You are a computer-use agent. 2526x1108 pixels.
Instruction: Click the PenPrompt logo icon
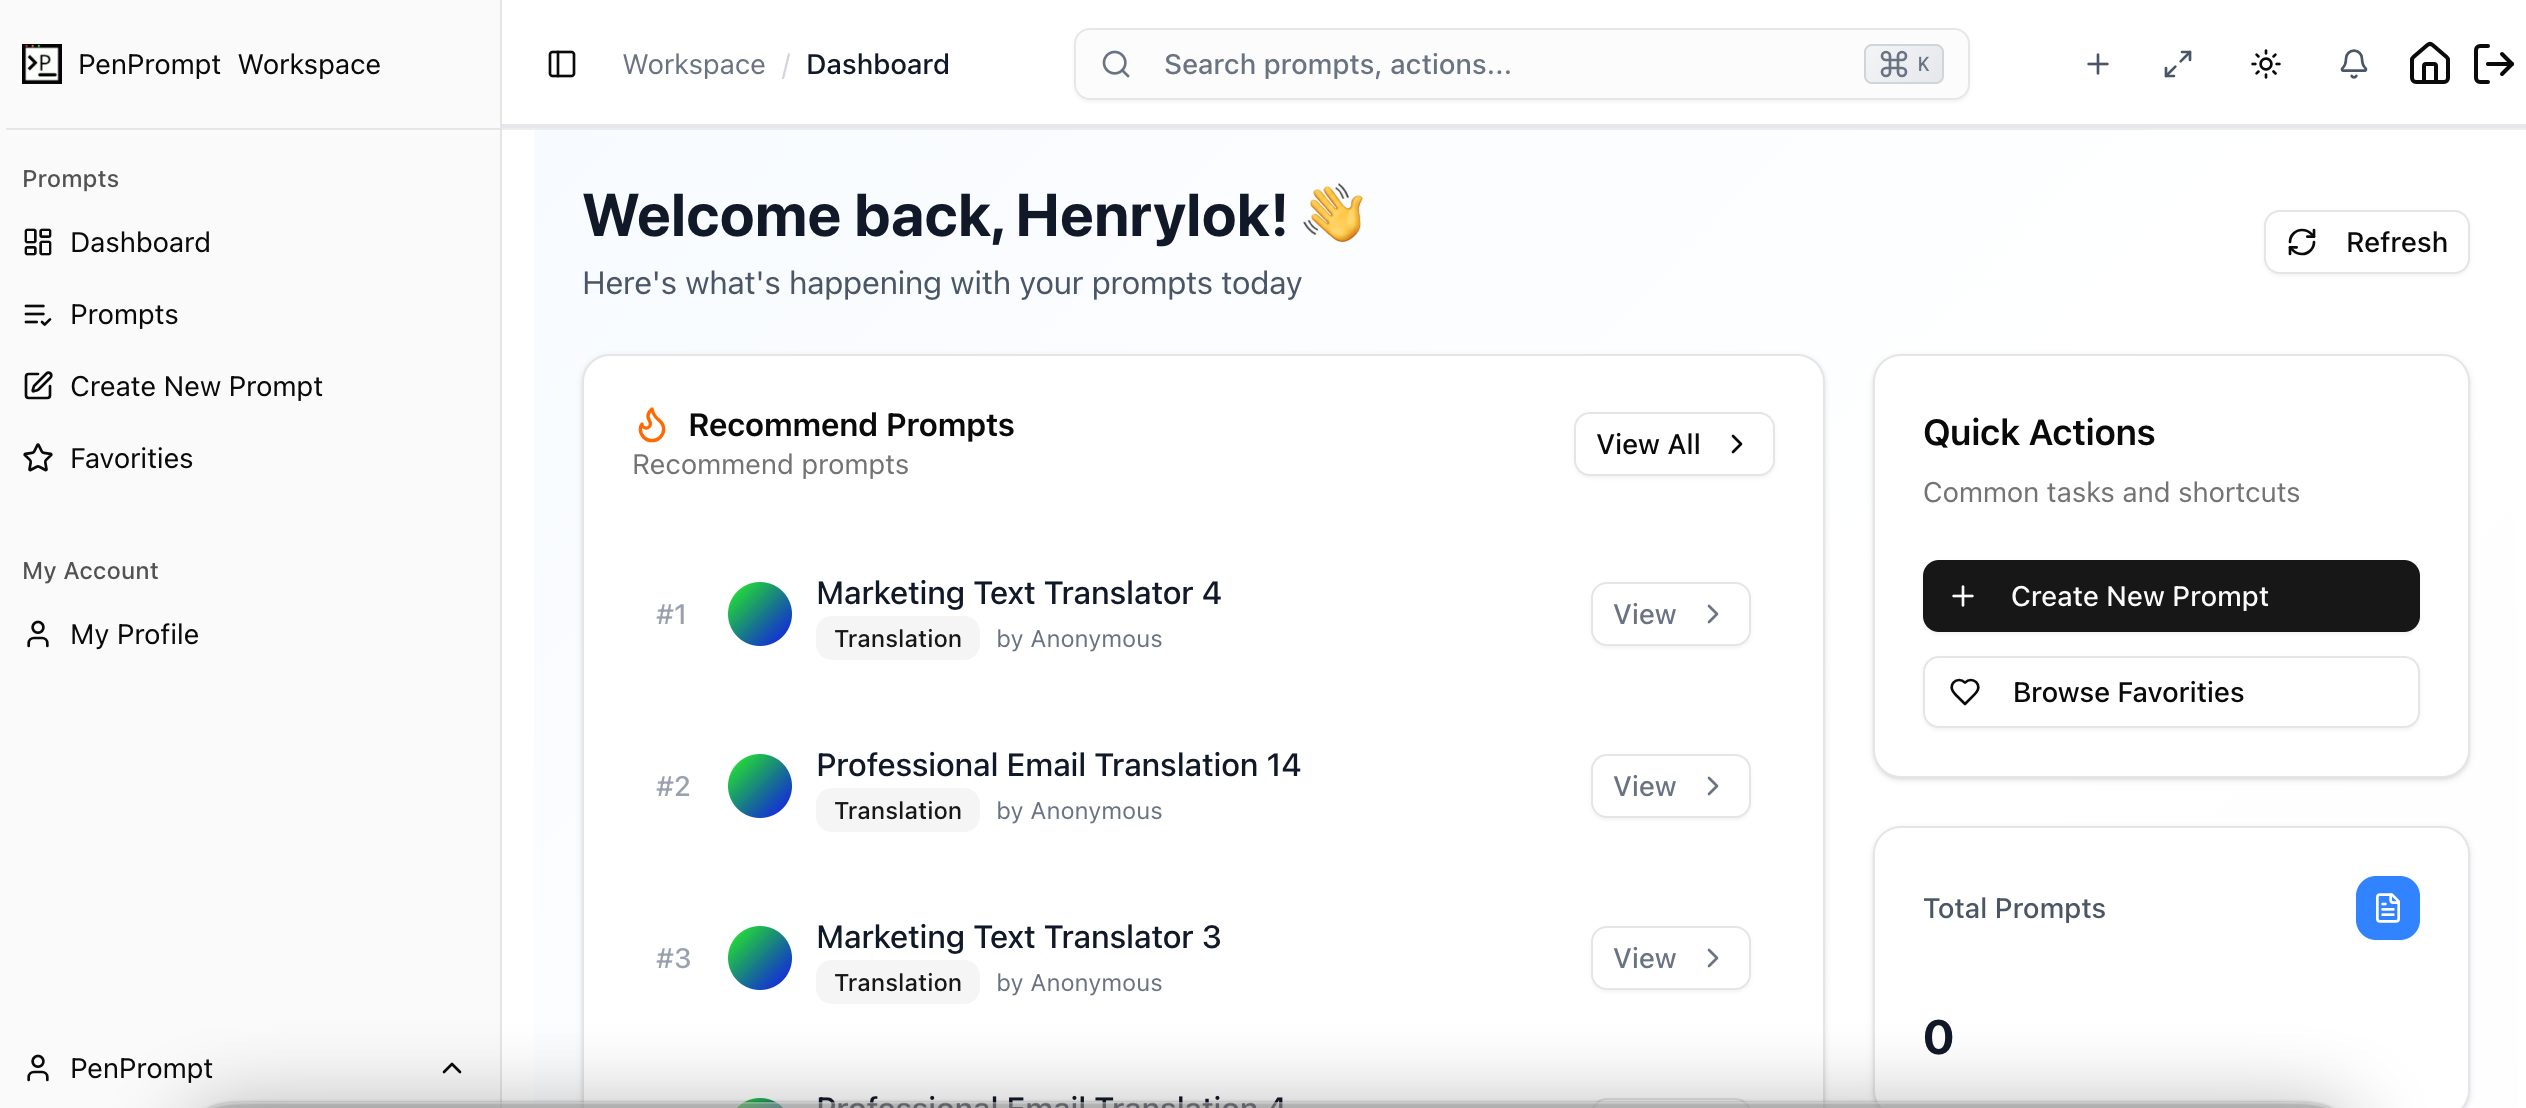tap(41, 64)
